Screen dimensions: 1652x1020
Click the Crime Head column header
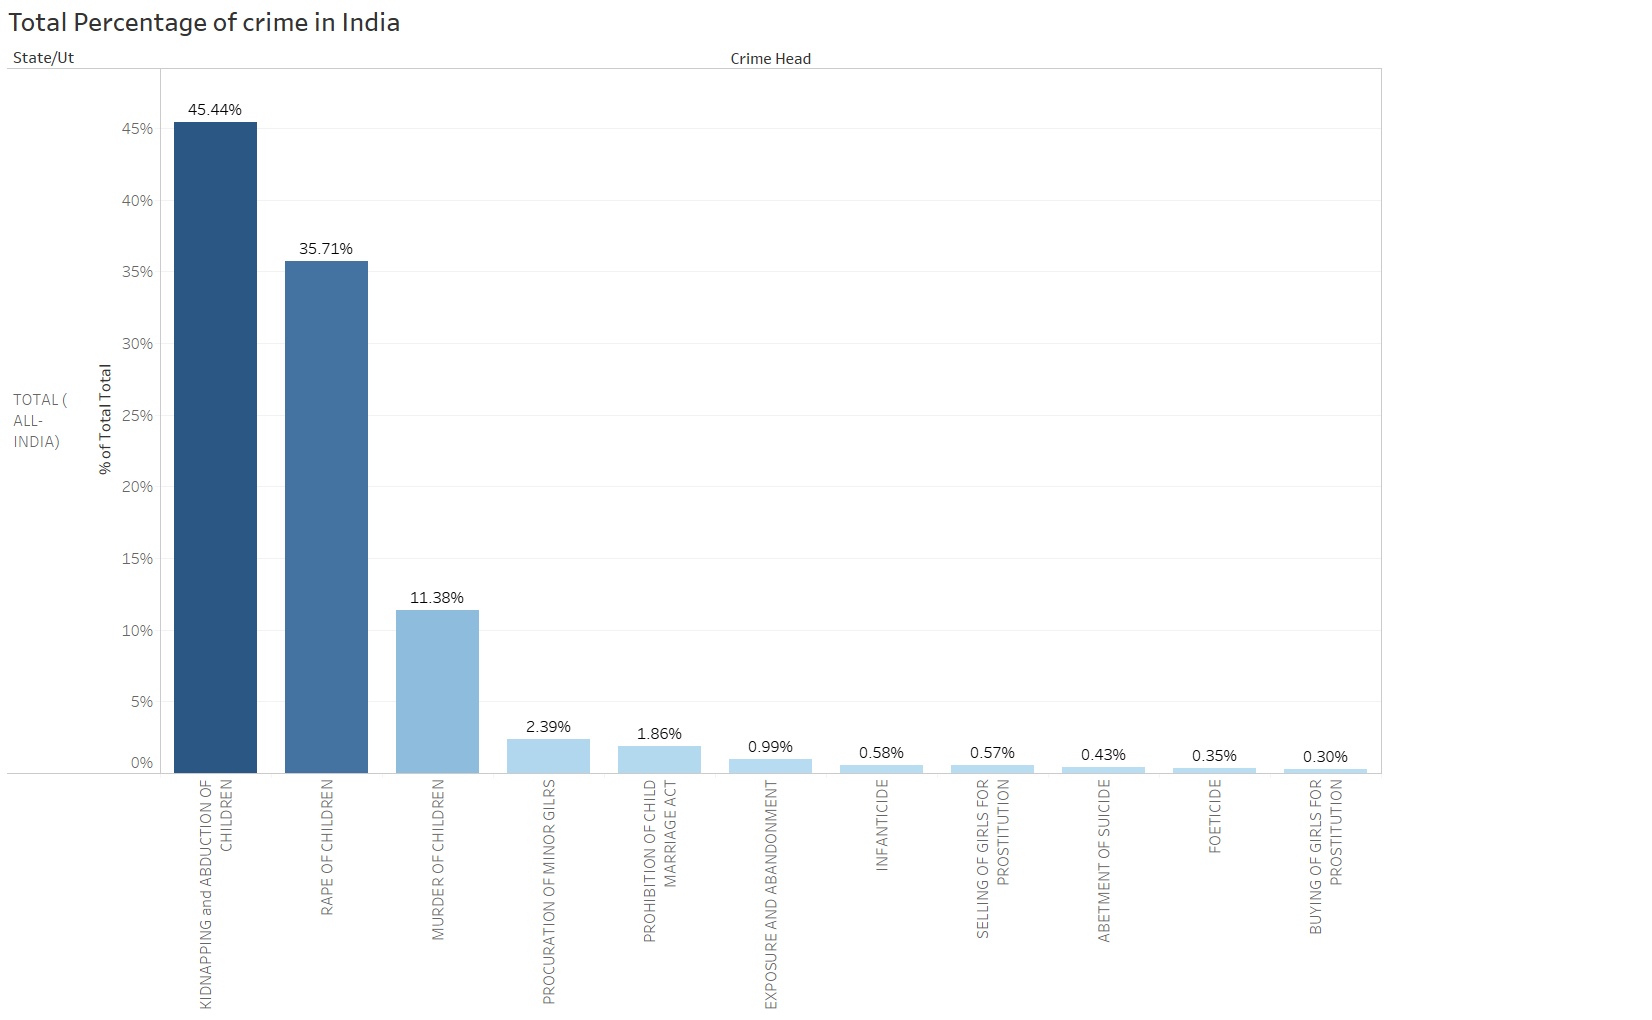click(770, 59)
